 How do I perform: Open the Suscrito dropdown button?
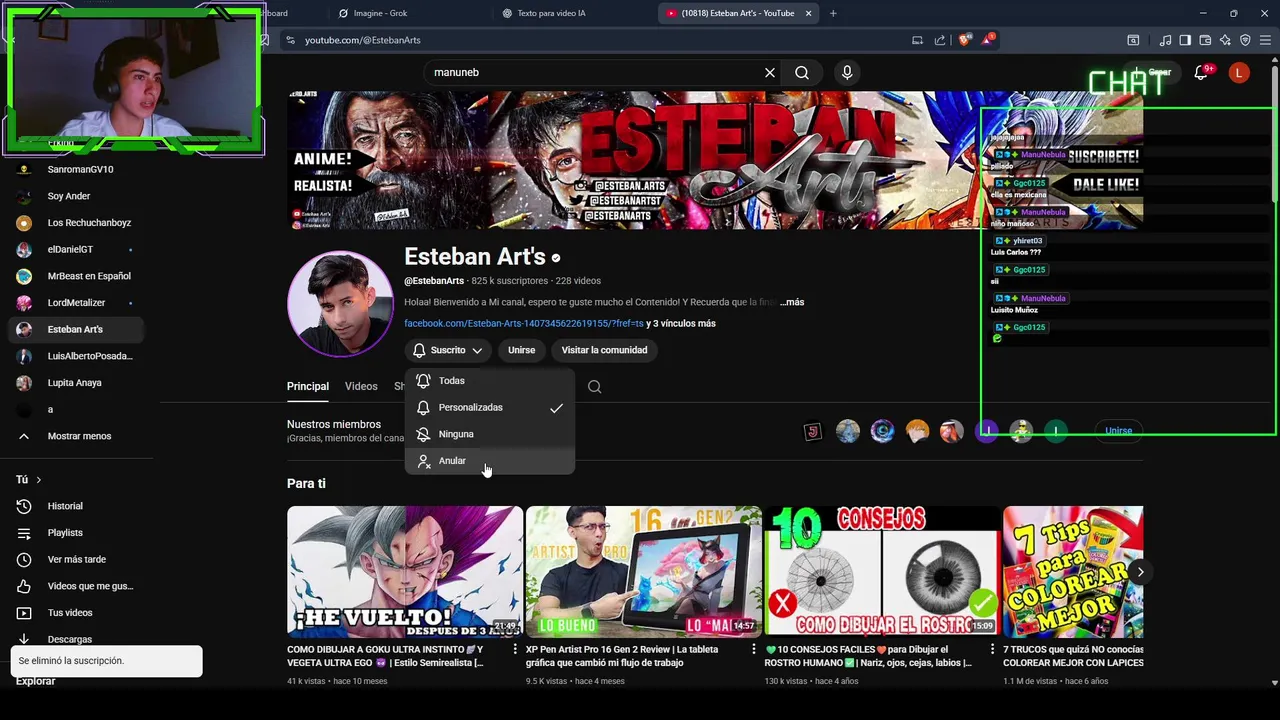coord(448,350)
